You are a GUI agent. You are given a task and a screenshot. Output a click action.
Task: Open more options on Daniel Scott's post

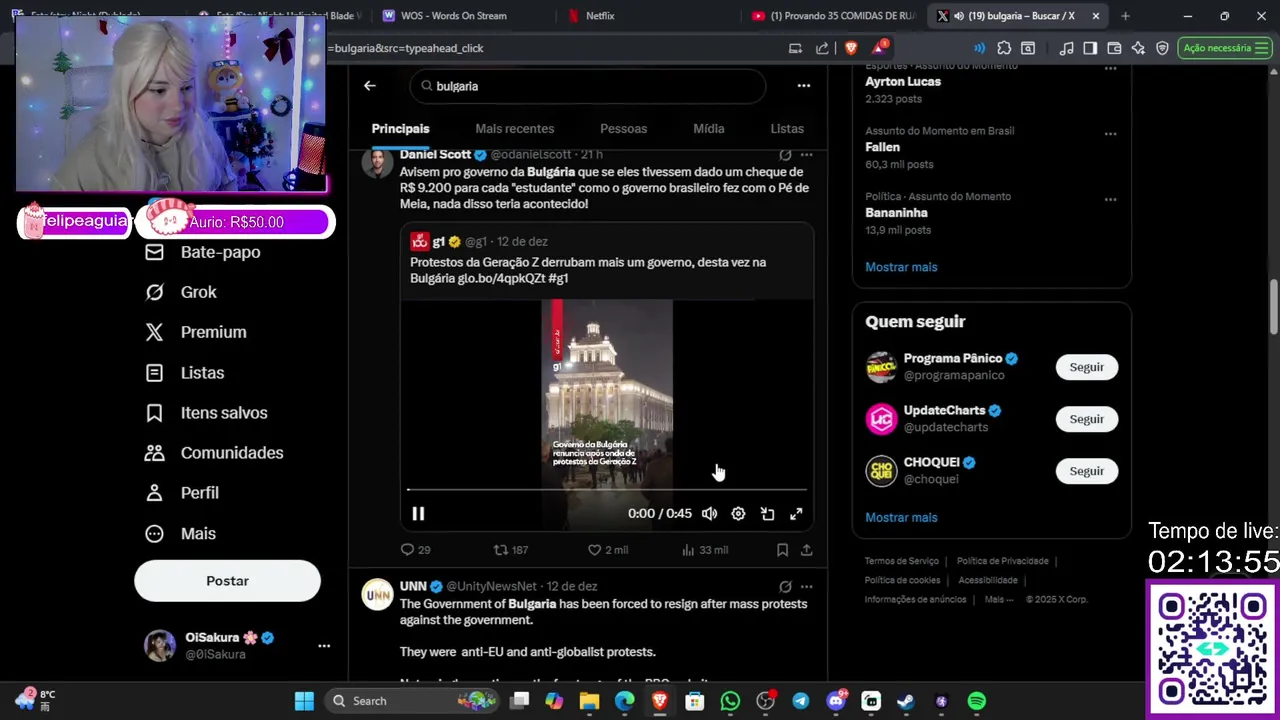(x=806, y=155)
